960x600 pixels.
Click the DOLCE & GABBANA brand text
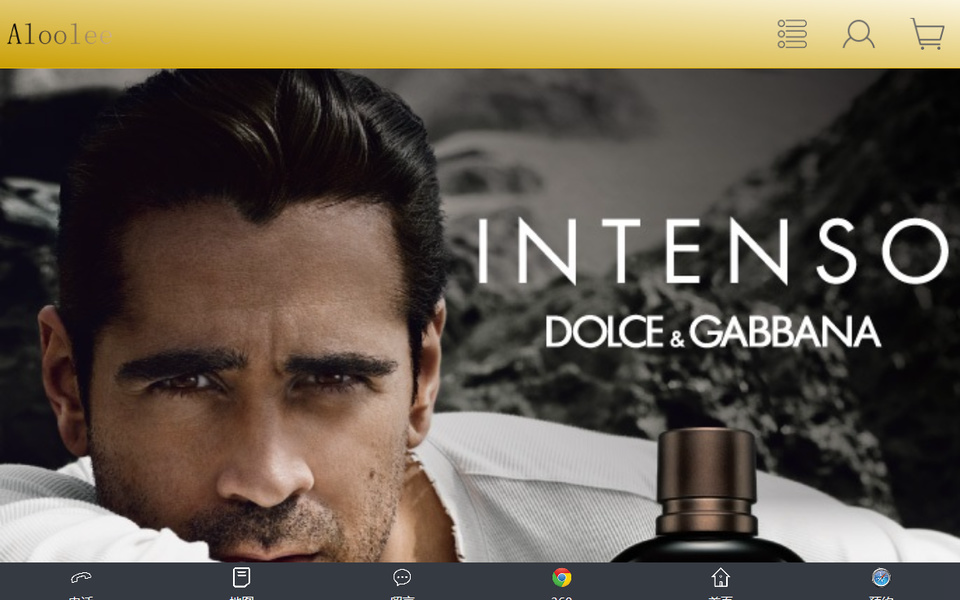(712, 332)
